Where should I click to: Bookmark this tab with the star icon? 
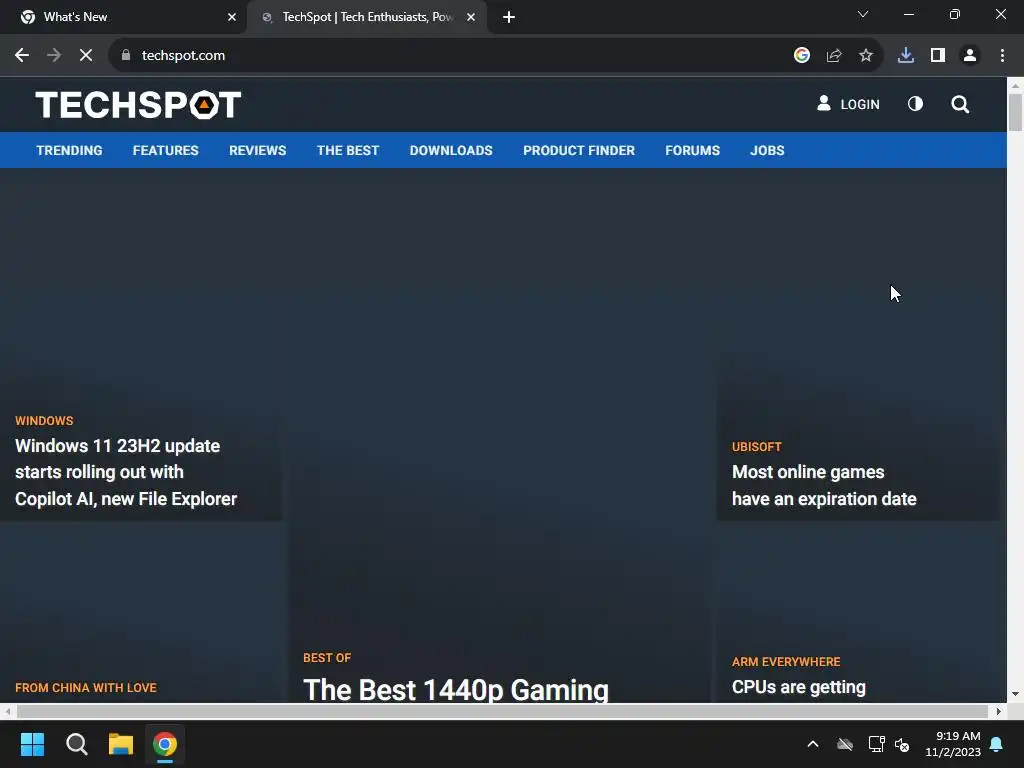click(865, 56)
